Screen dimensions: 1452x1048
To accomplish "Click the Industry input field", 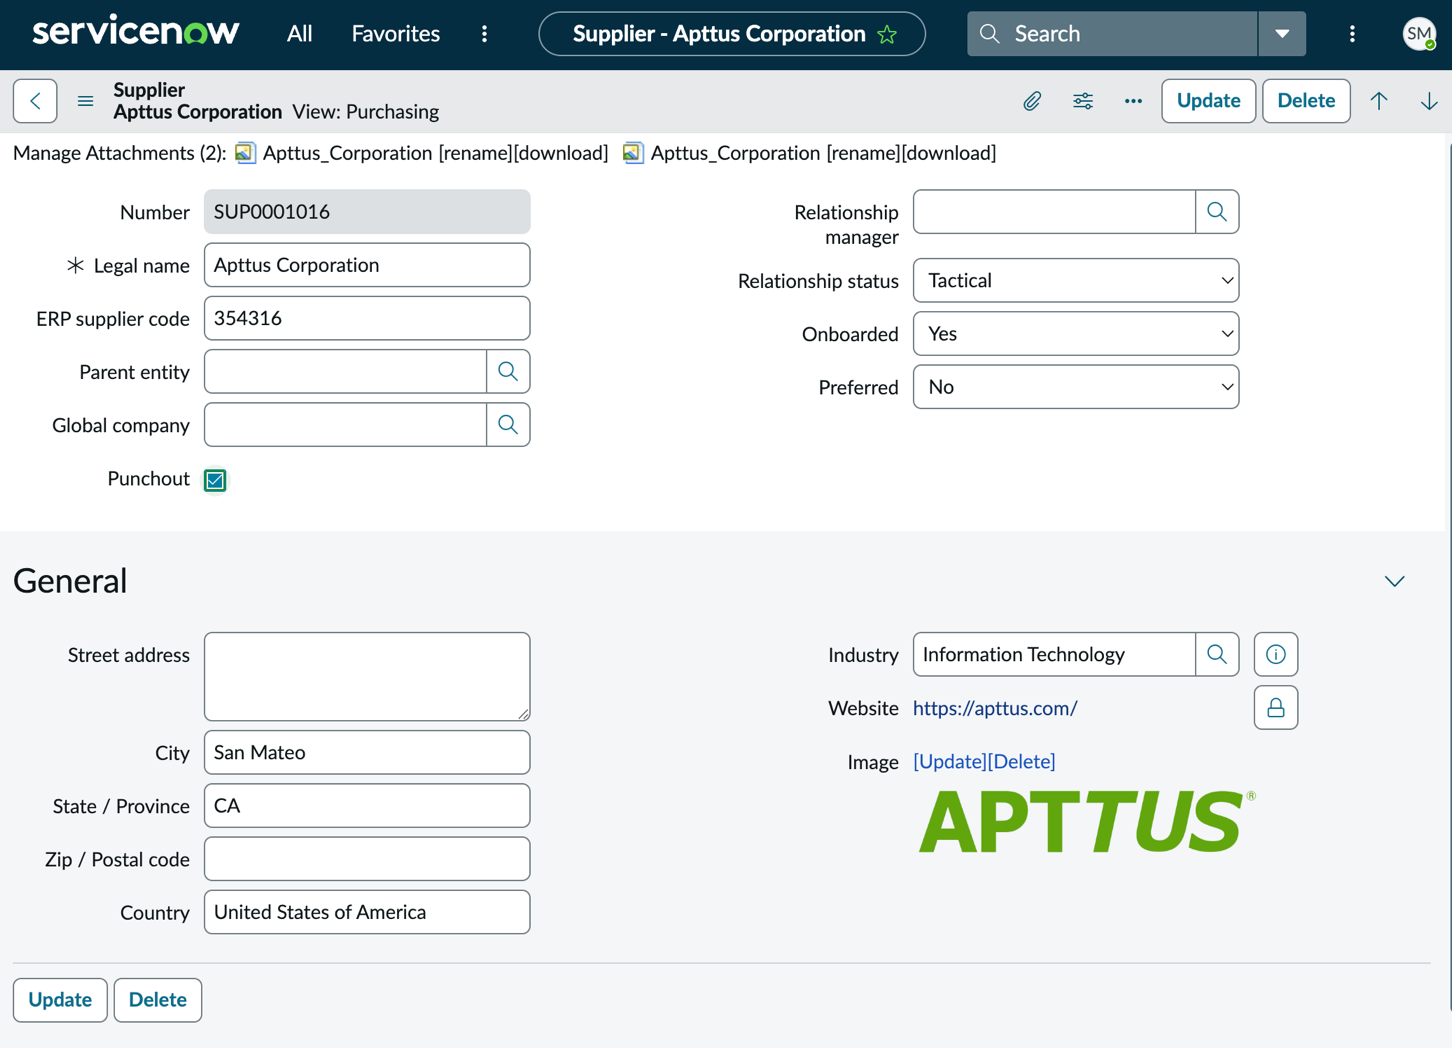I will [x=1054, y=654].
